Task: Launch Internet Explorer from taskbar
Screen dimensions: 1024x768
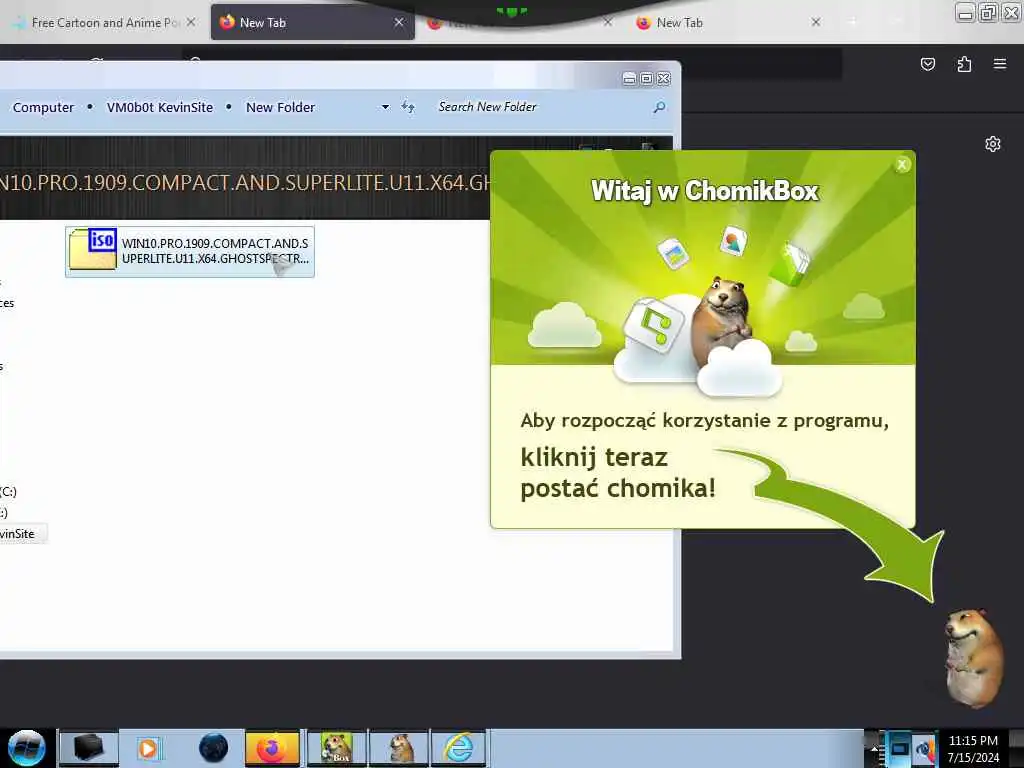Action: click(x=459, y=748)
